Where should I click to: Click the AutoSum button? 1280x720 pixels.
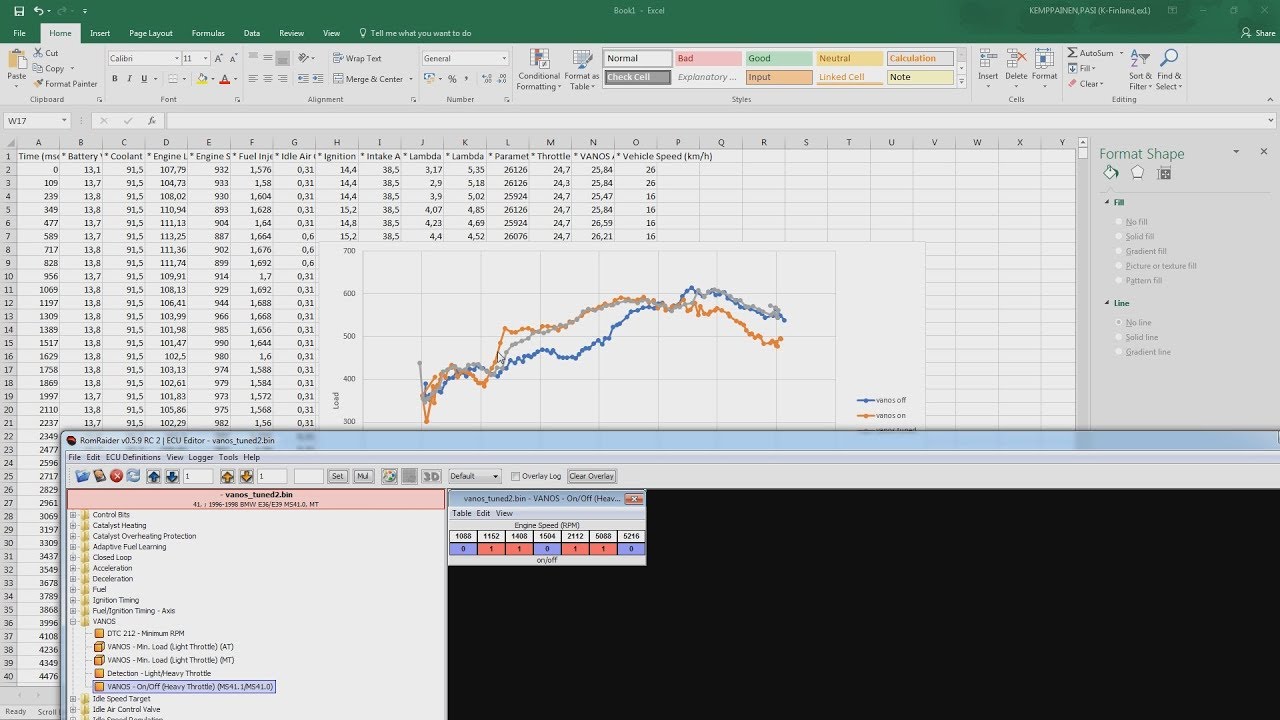coord(1091,53)
